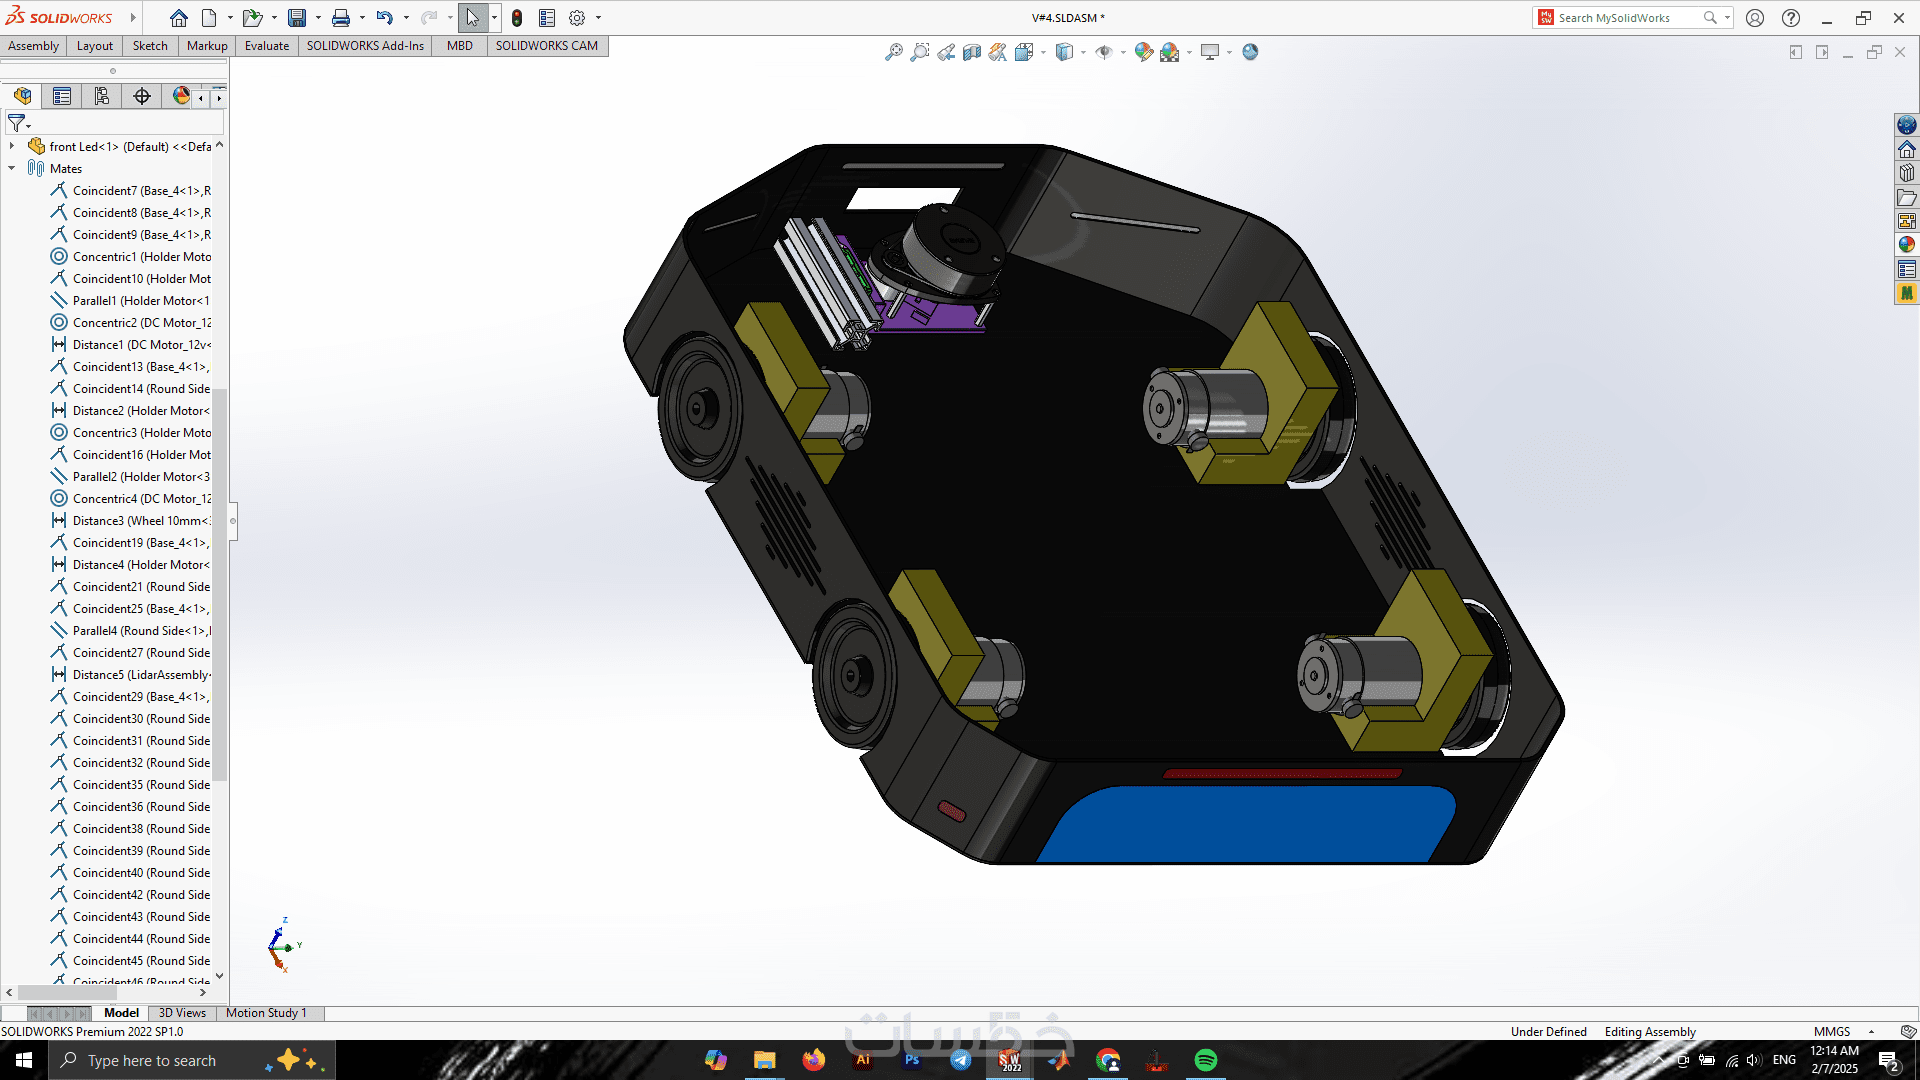The height and width of the screenshot is (1080, 1920).
Task: Click the Rebuild traffic light icon
Action: pyautogui.click(x=517, y=18)
